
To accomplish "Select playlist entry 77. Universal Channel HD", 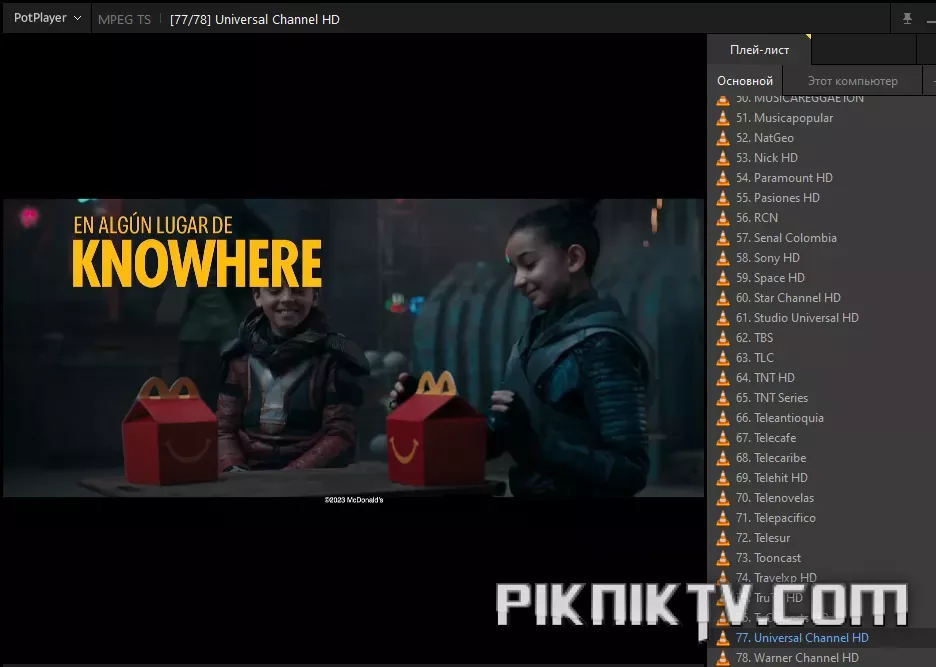I will click(821, 638).
